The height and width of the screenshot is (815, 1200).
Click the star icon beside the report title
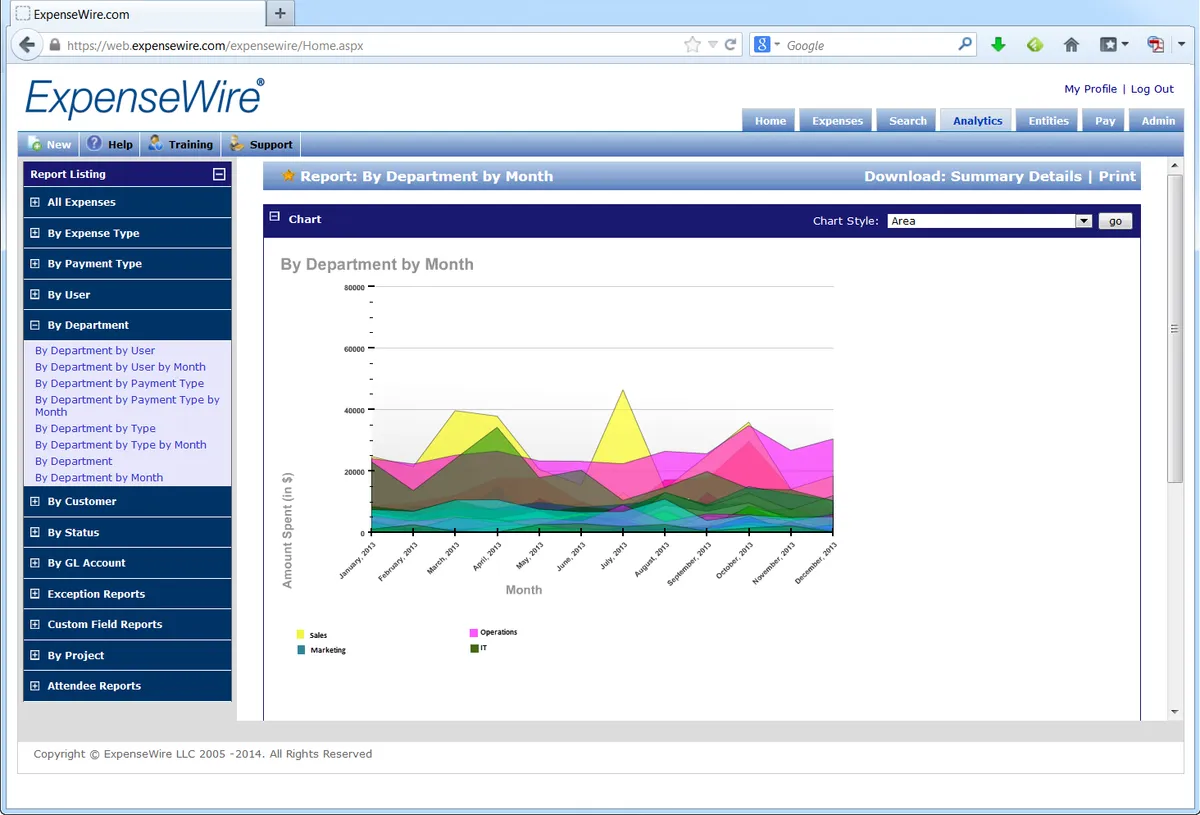click(x=288, y=176)
